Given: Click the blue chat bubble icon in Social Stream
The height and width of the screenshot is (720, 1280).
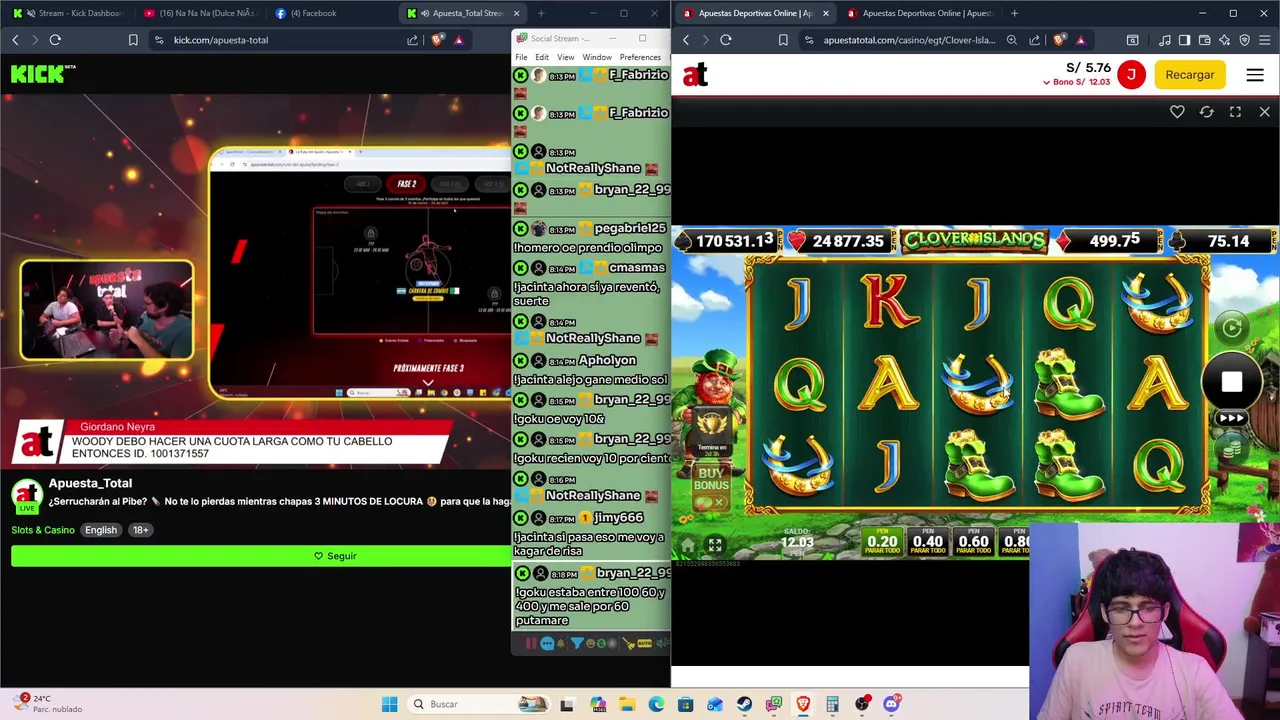Looking at the screenshot, I should point(547,644).
